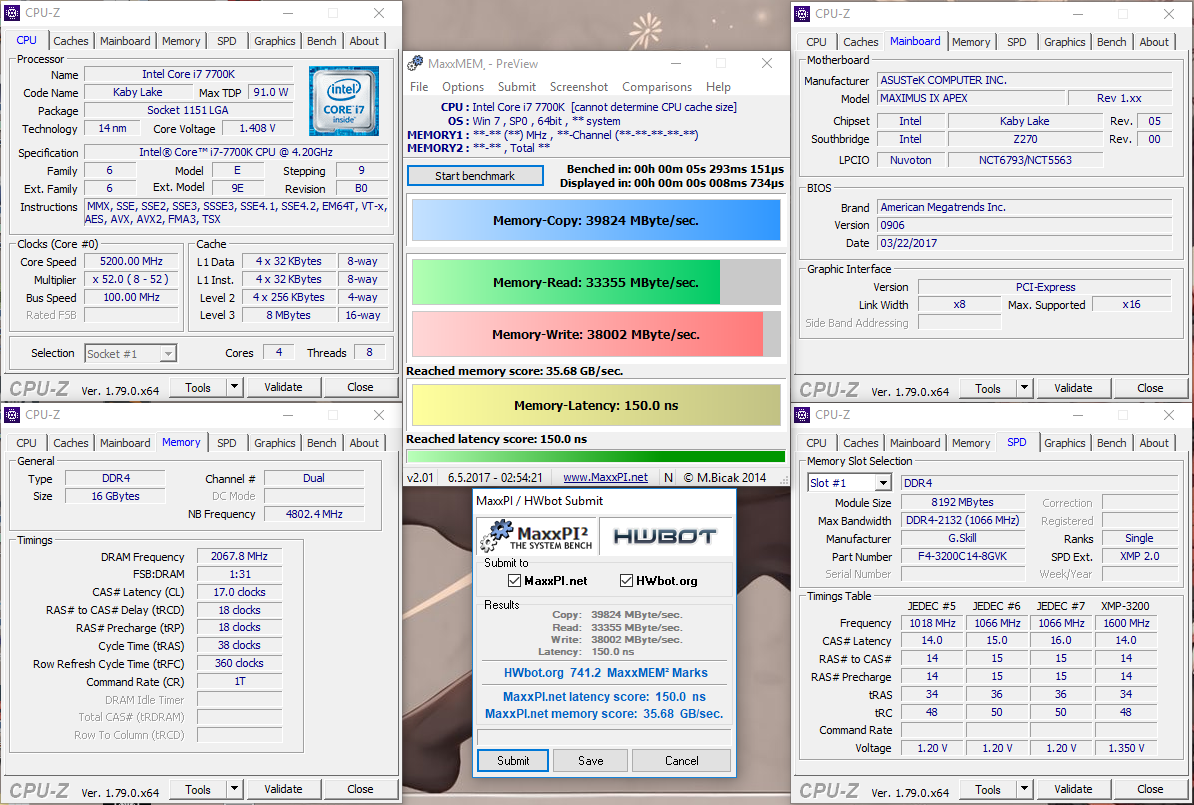Click the N indicator in MaxxMEM status bar
1194x805 pixels.
click(668, 478)
